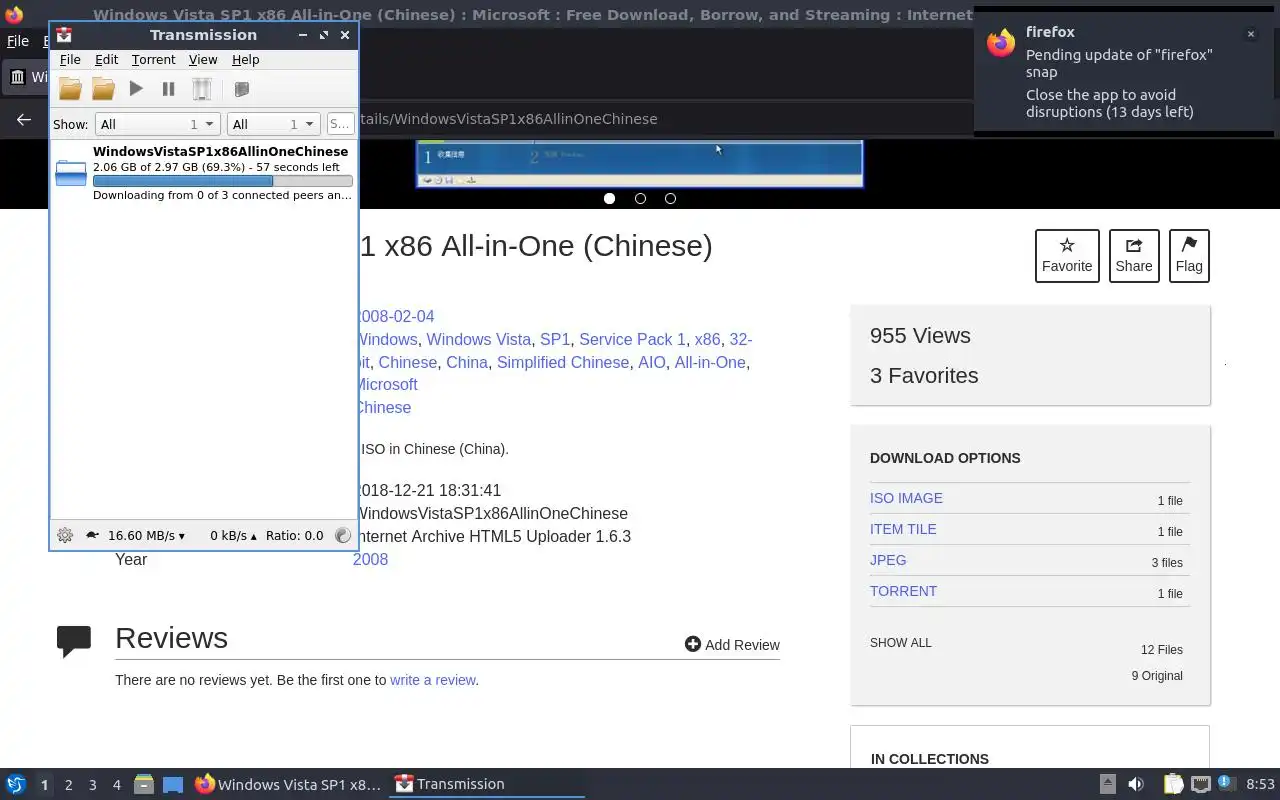Flag this item with the Flag button
The width and height of the screenshot is (1280, 800).
[x=1189, y=256]
